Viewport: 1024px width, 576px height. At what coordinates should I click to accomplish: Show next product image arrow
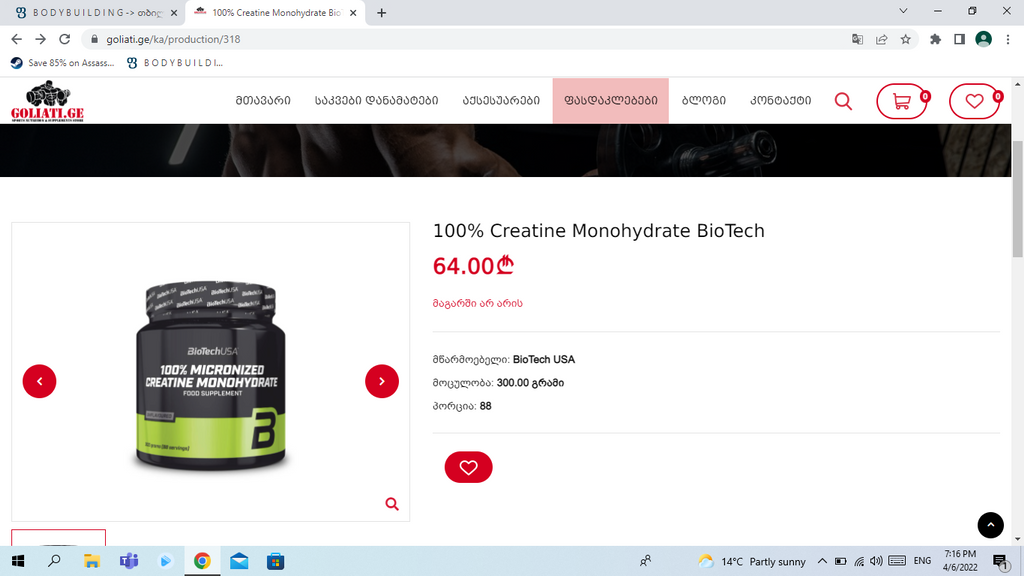[x=382, y=381]
